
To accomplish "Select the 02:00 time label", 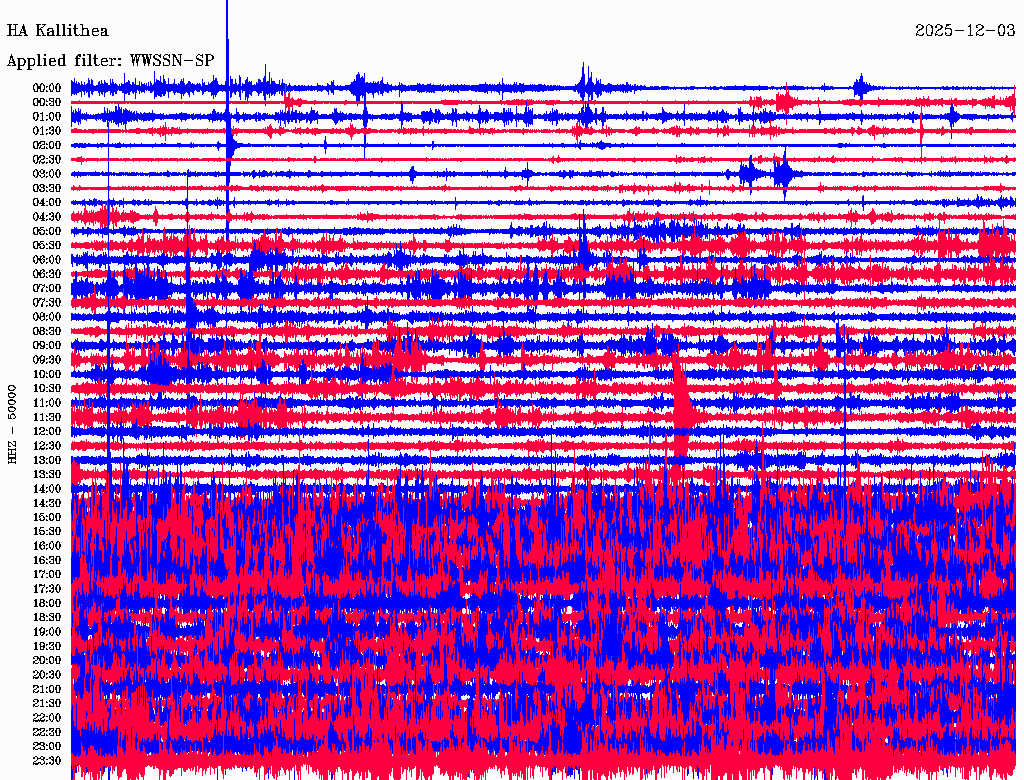I will [47, 145].
